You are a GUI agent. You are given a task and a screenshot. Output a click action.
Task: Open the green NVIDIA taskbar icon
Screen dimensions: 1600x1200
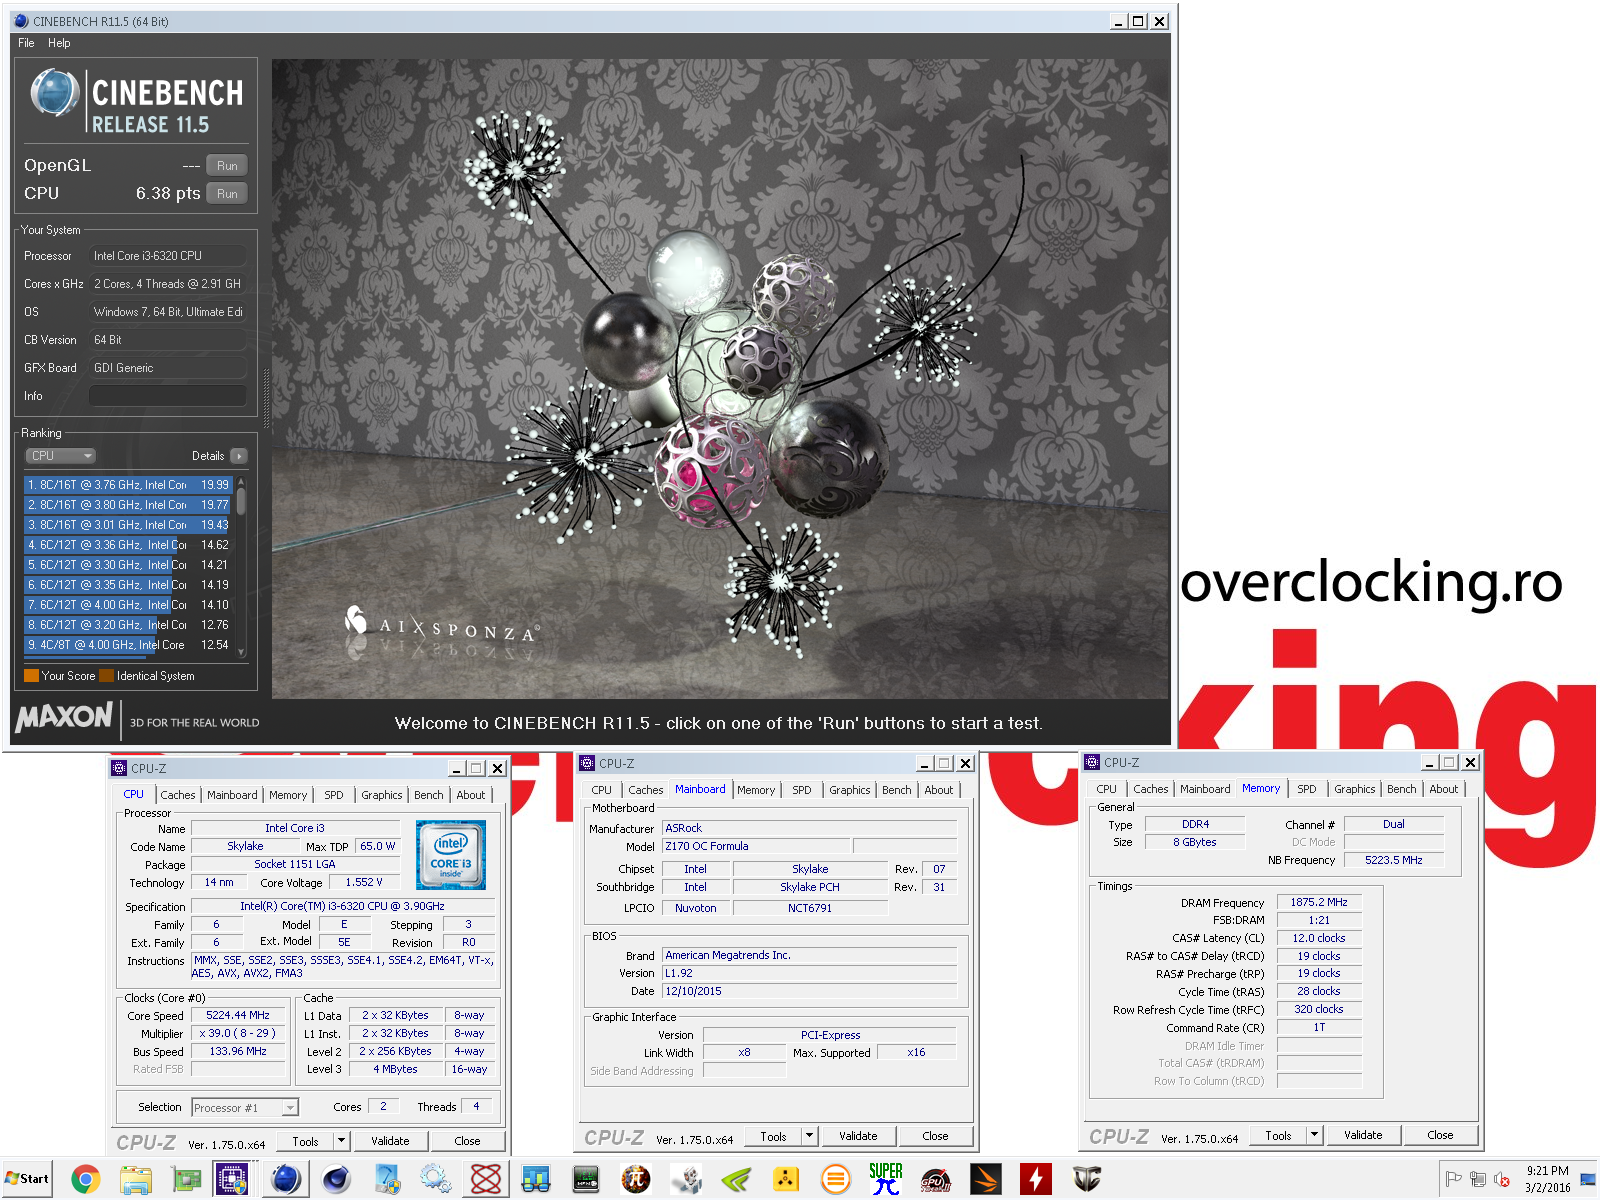point(736,1180)
